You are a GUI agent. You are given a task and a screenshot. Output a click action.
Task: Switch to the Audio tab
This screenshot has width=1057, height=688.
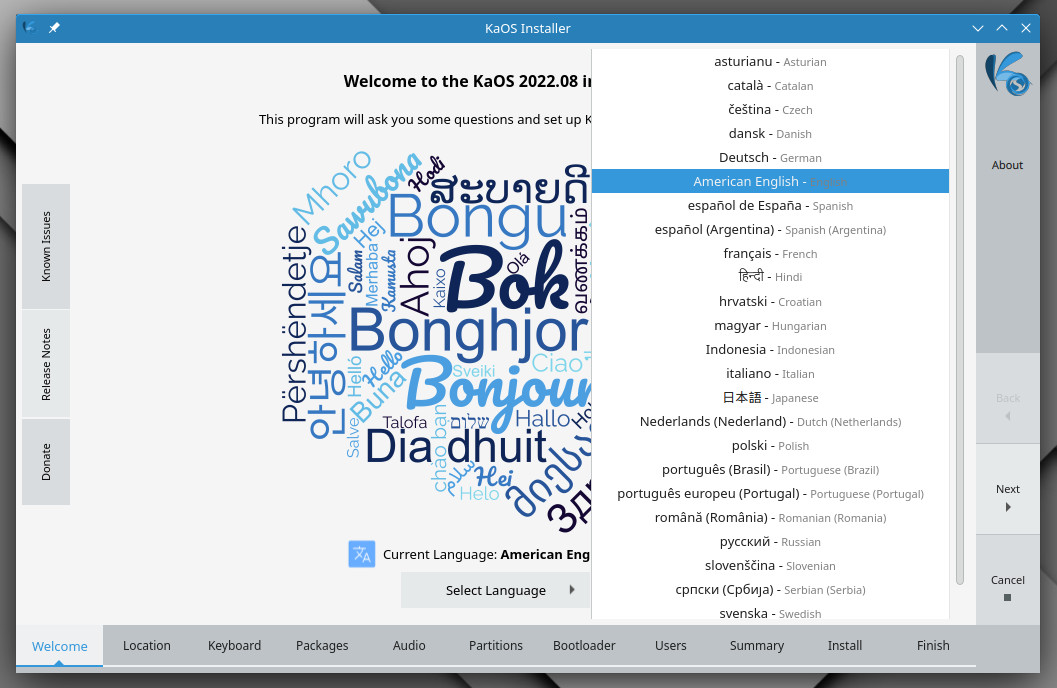(x=409, y=646)
